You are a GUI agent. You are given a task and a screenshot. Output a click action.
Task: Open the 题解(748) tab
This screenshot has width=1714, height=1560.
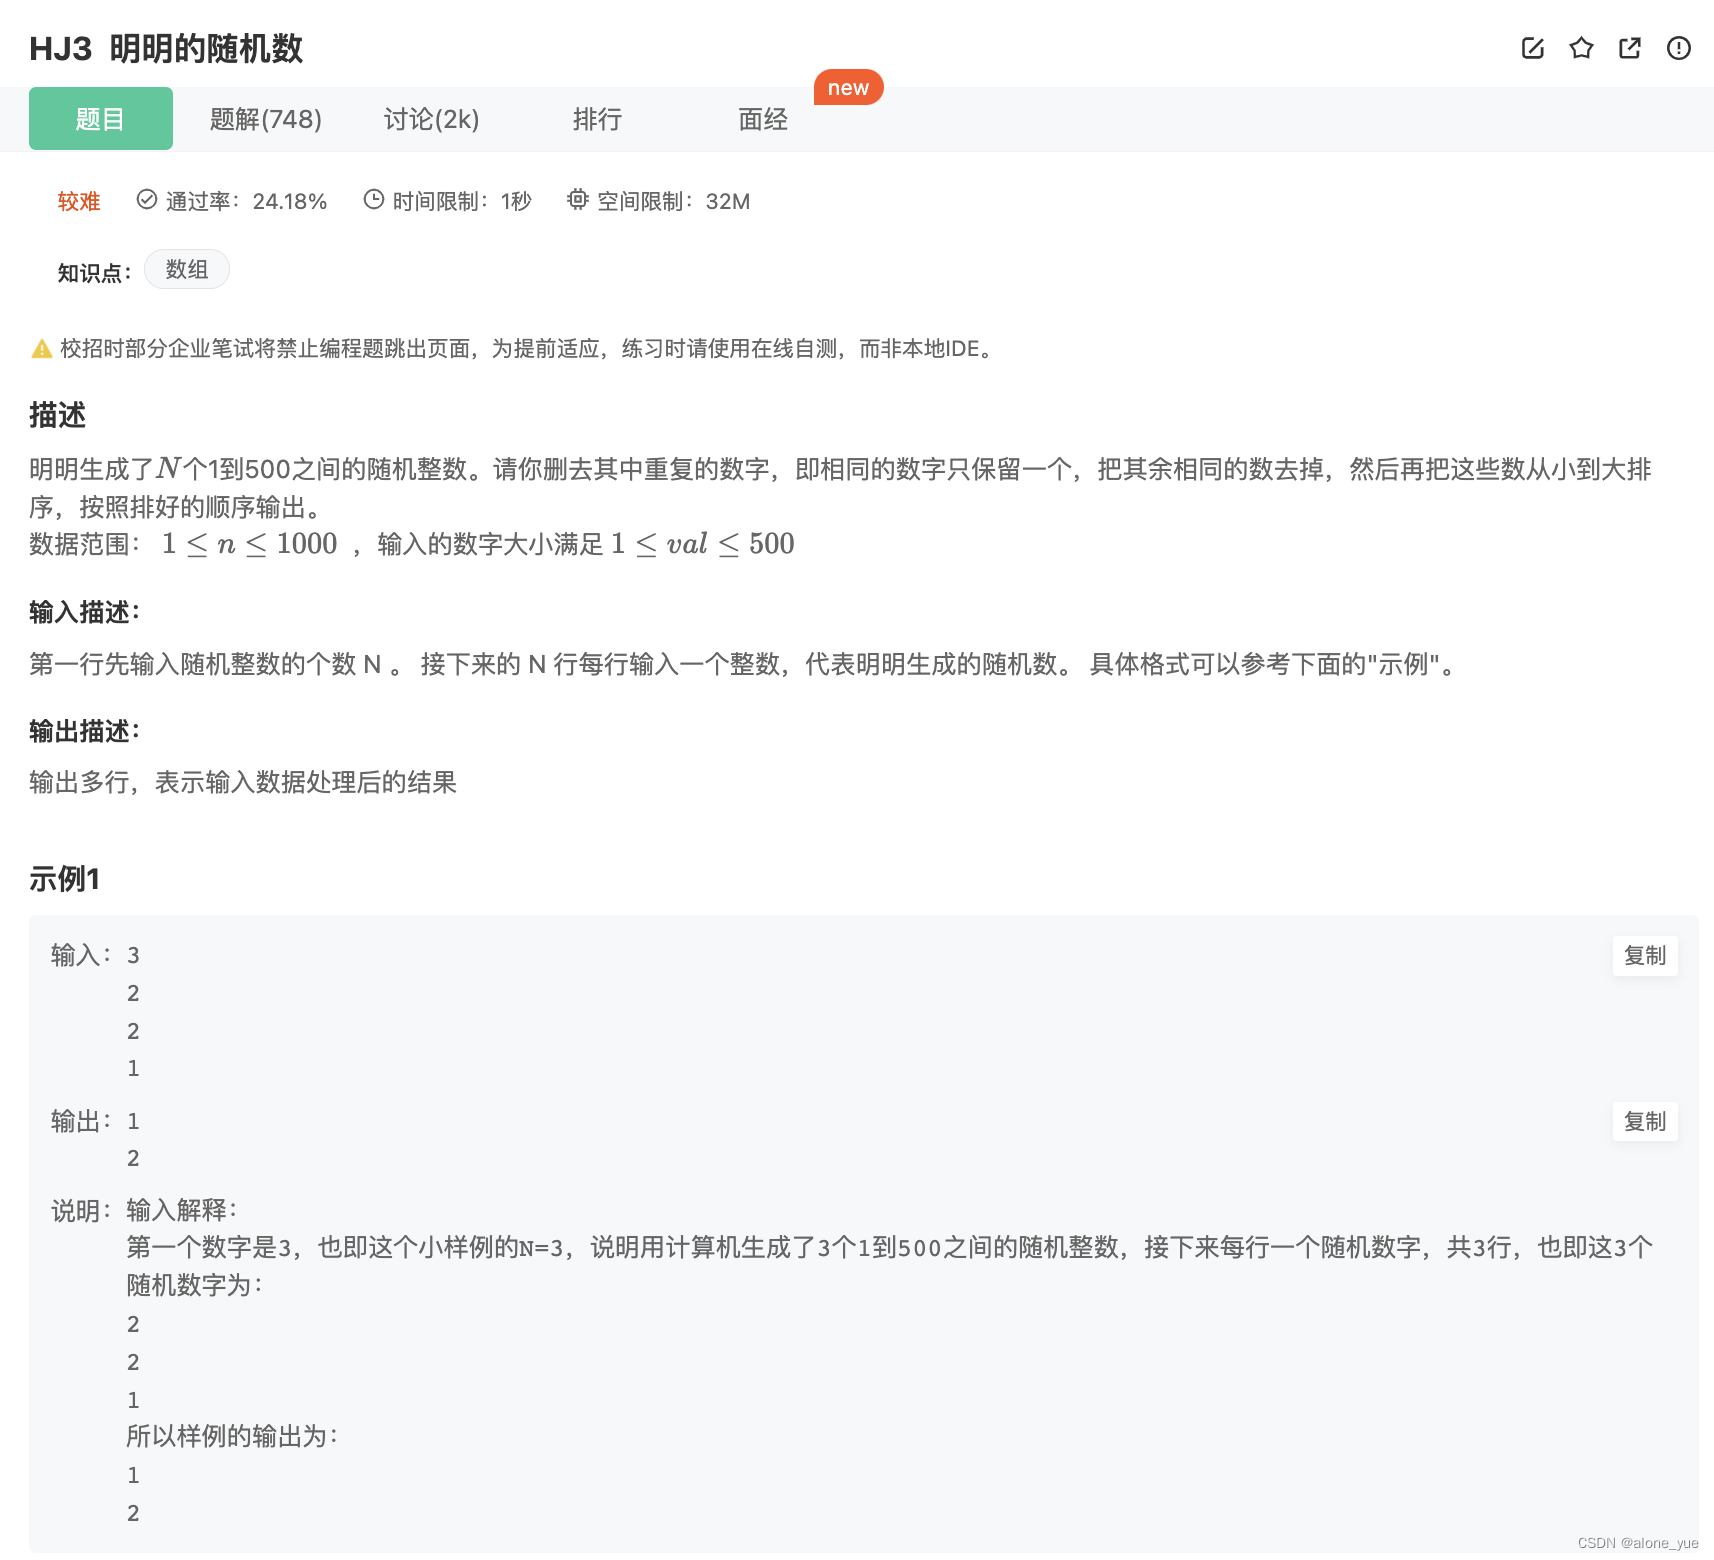pos(266,119)
